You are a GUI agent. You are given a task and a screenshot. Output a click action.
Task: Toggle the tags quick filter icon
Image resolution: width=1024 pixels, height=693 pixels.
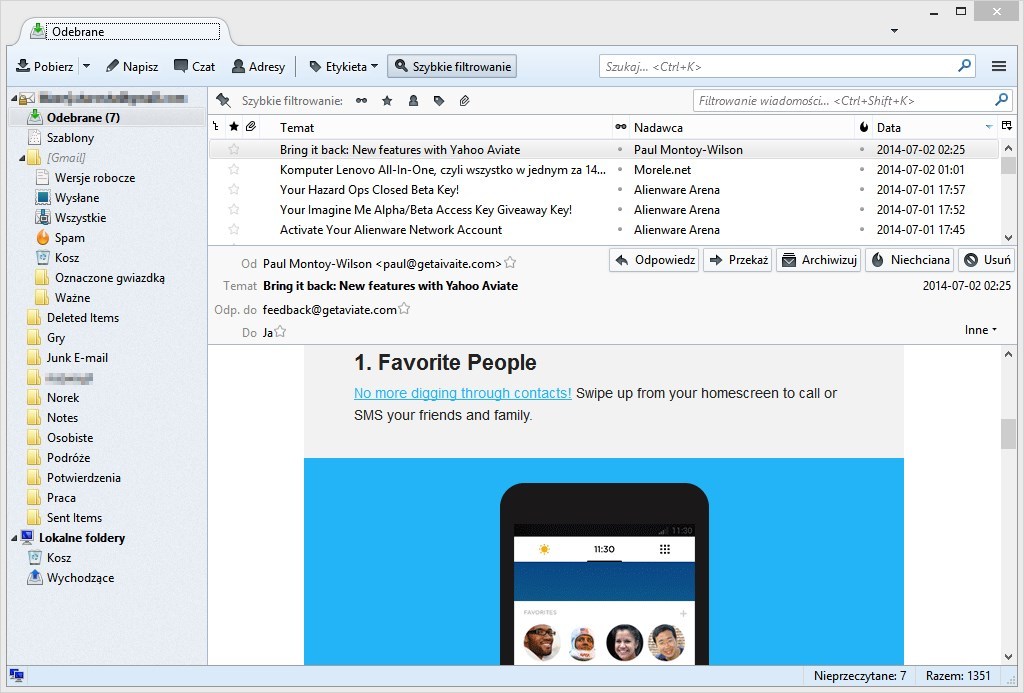click(x=439, y=101)
